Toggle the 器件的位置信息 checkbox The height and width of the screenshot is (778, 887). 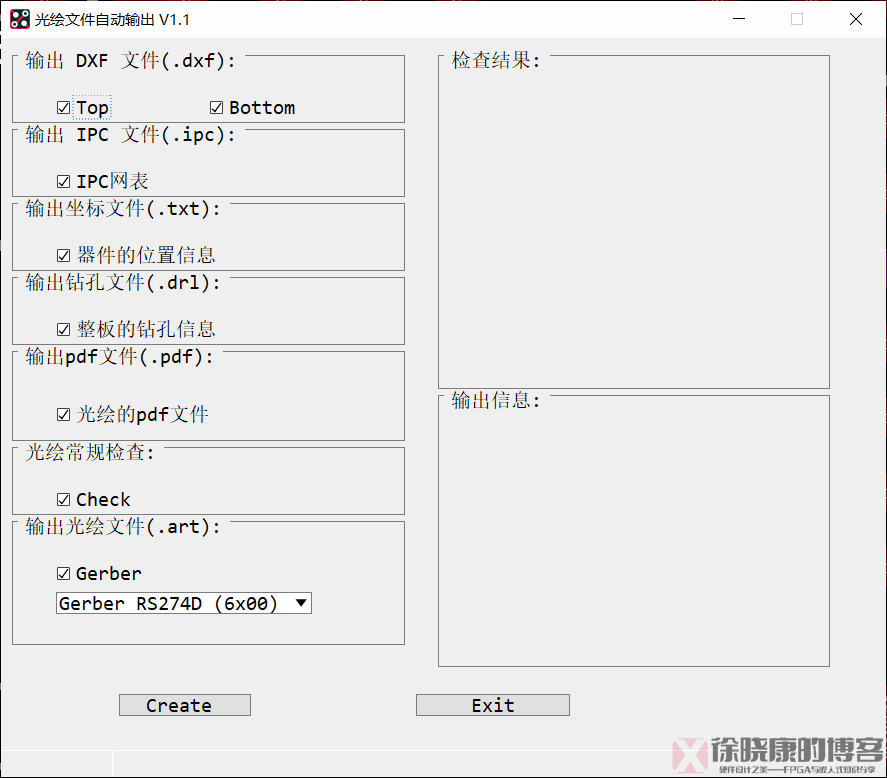[64, 256]
